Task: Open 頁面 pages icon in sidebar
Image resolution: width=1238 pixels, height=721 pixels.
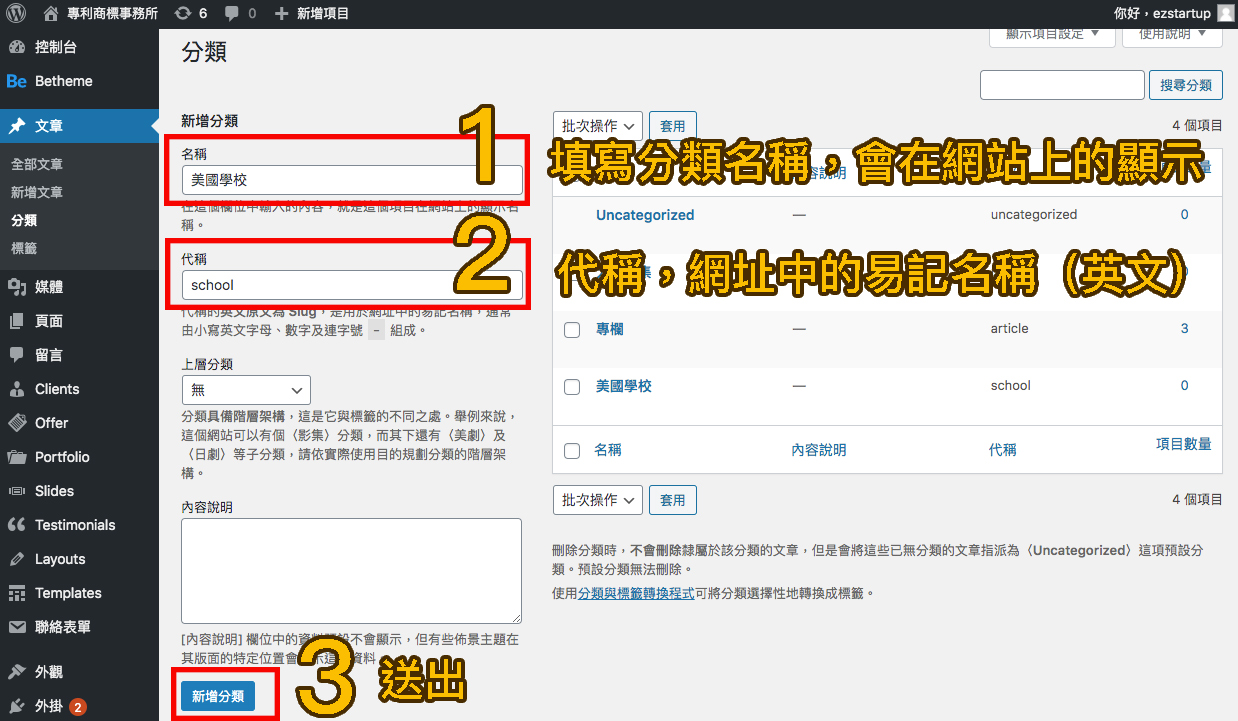Action: [x=17, y=321]
